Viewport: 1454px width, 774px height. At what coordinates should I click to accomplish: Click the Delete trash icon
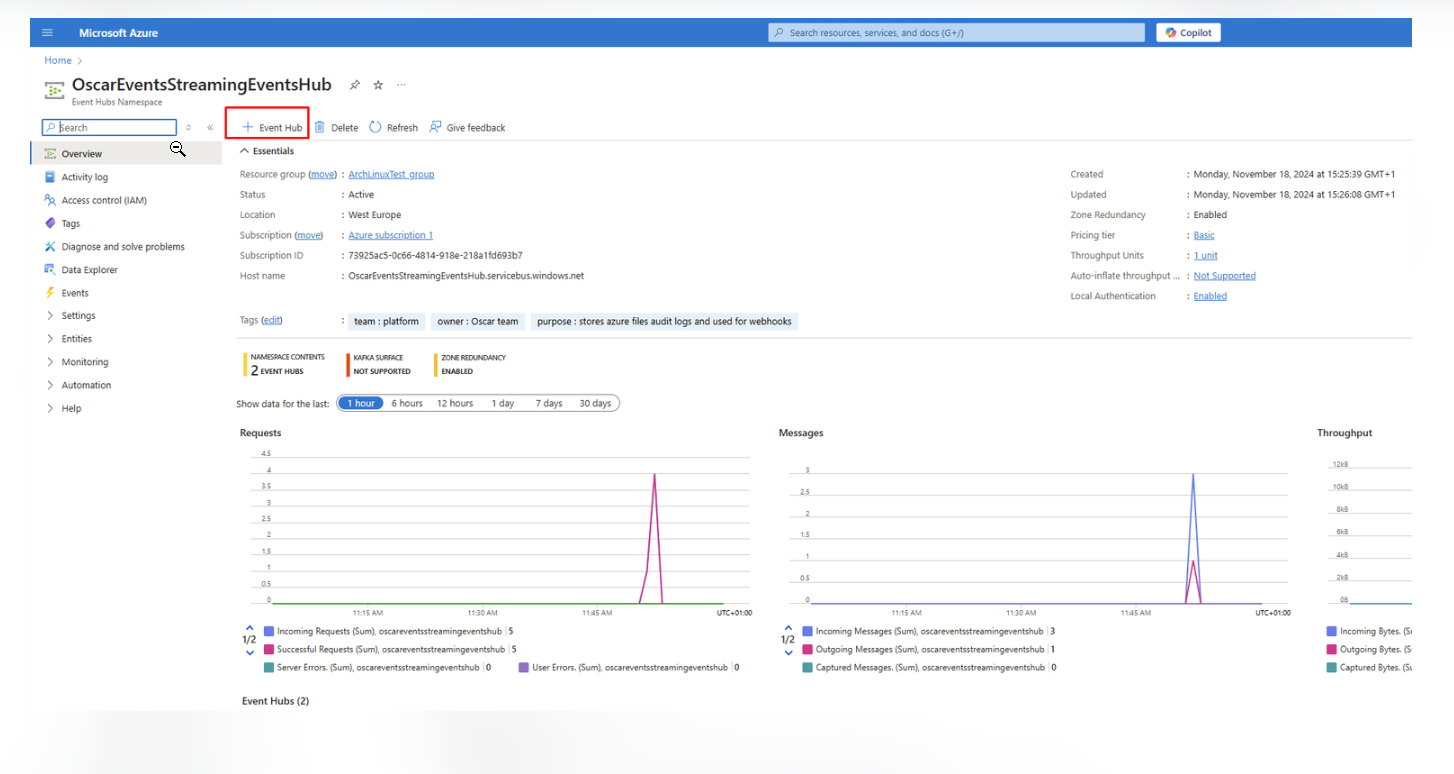[x=320, y=127]
